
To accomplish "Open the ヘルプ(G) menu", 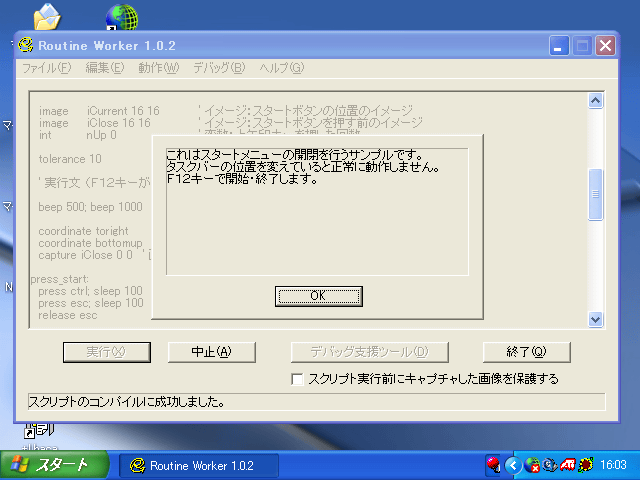I will click(x=282, y=68).
